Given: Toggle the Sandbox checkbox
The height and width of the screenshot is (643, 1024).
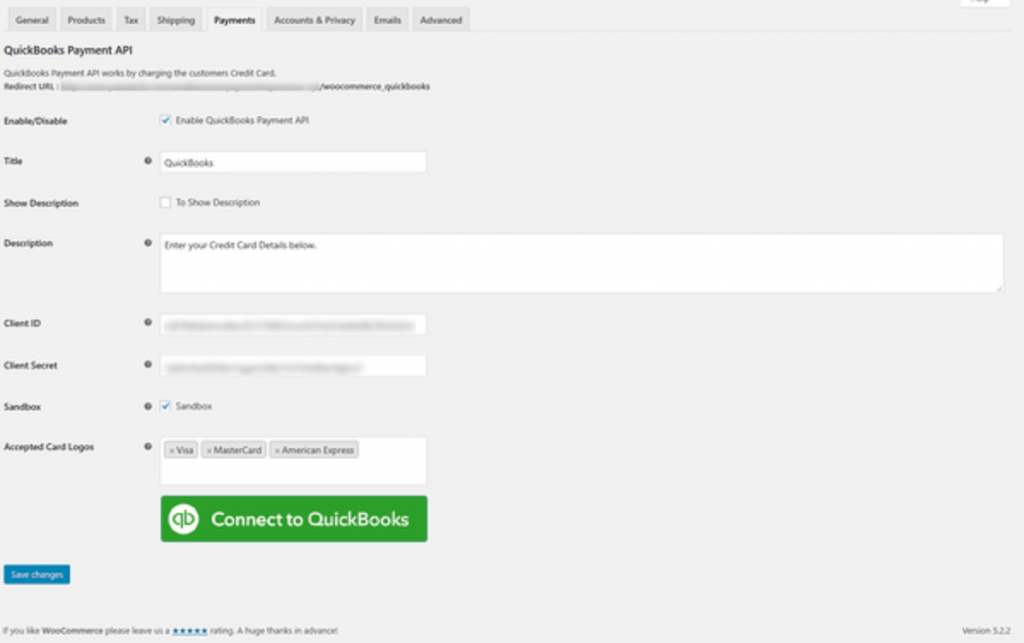Looking at the screenshot, I should [165, 406].
